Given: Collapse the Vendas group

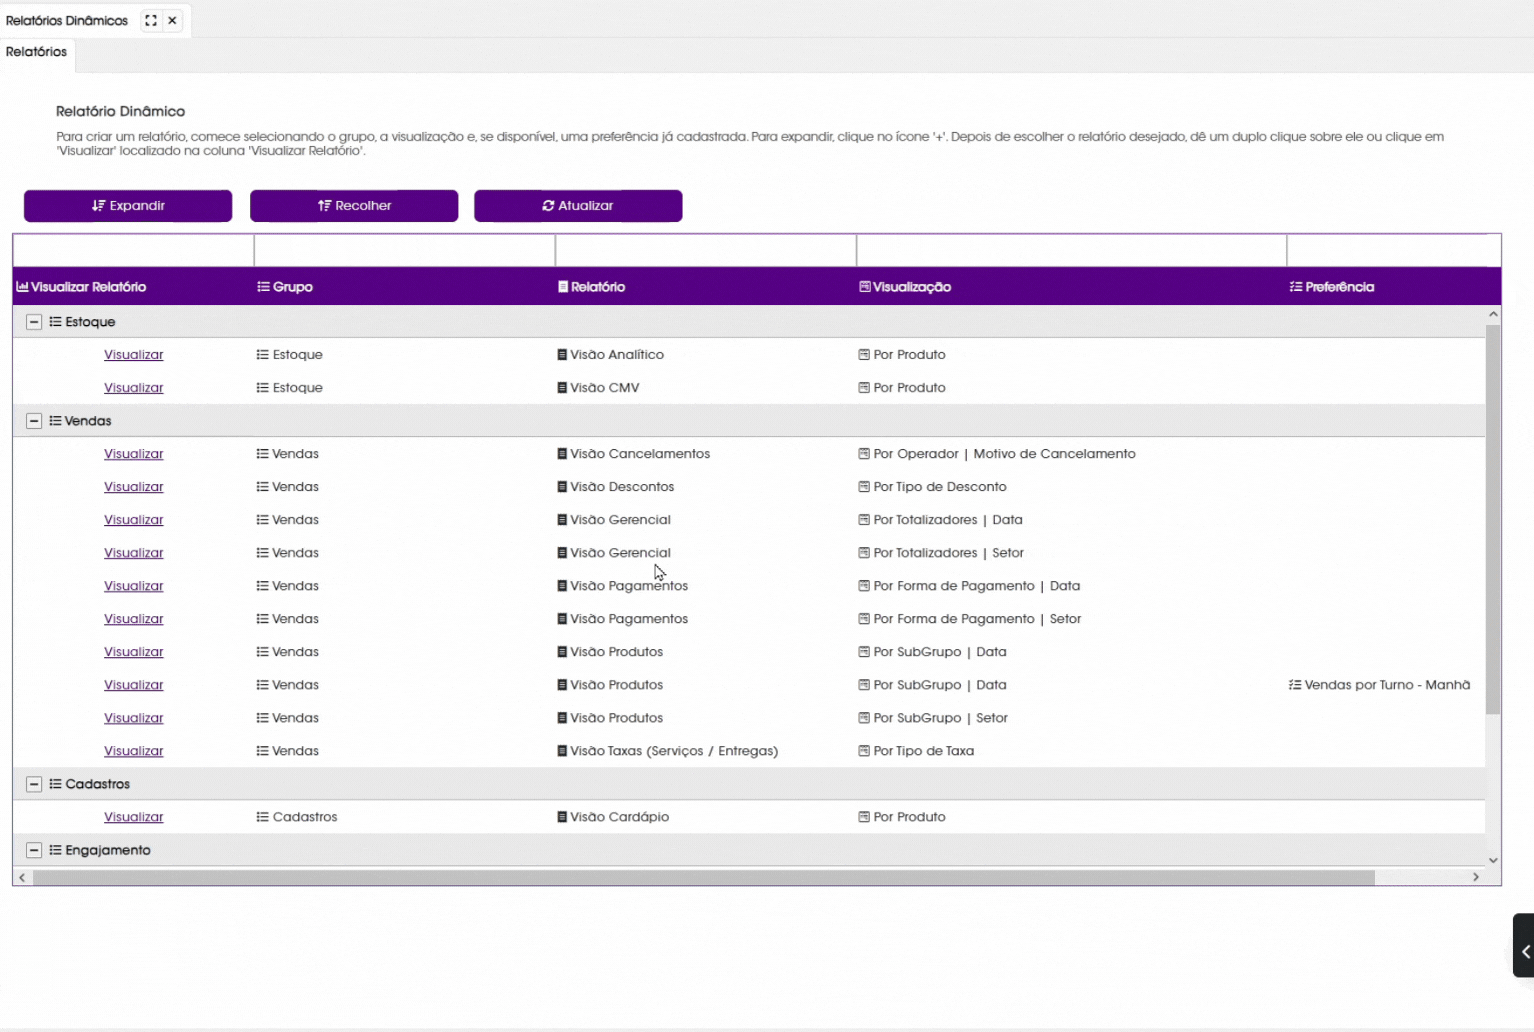Looking at the screenshot, I should [x=34, y=421].
